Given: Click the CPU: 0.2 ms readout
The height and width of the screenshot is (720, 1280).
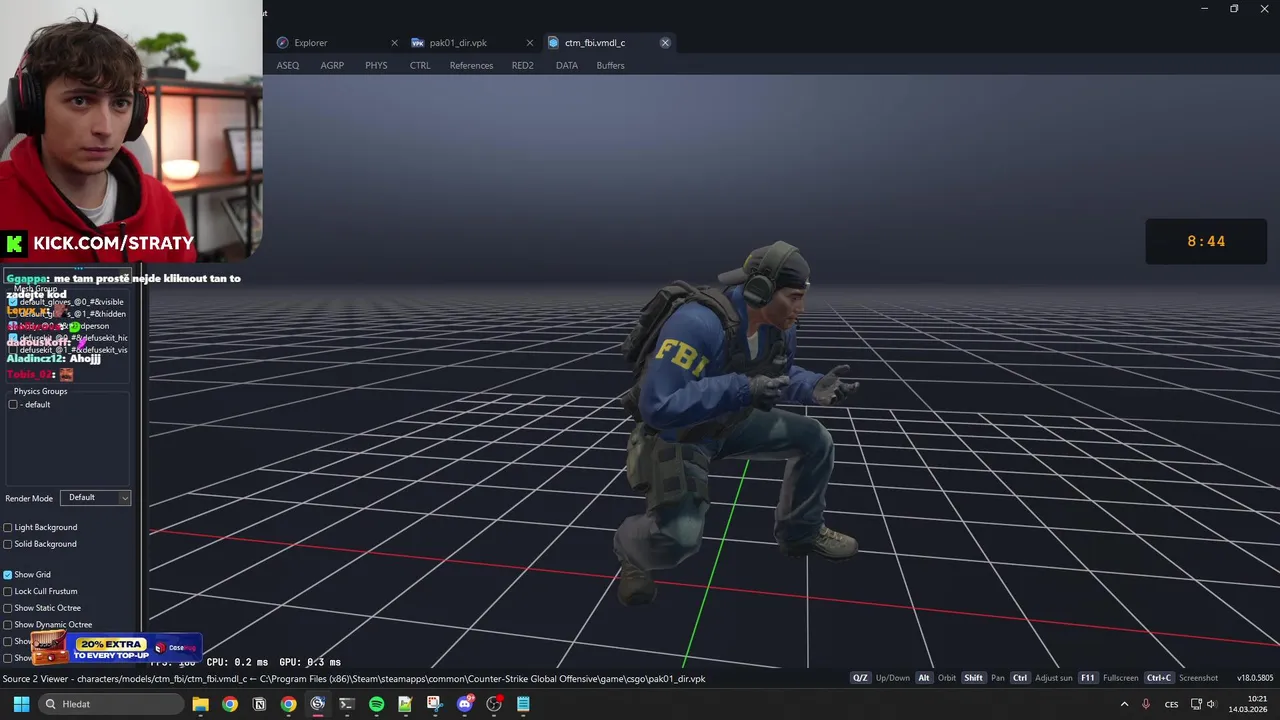Looking at the screenshot, I should click(237, 662).
